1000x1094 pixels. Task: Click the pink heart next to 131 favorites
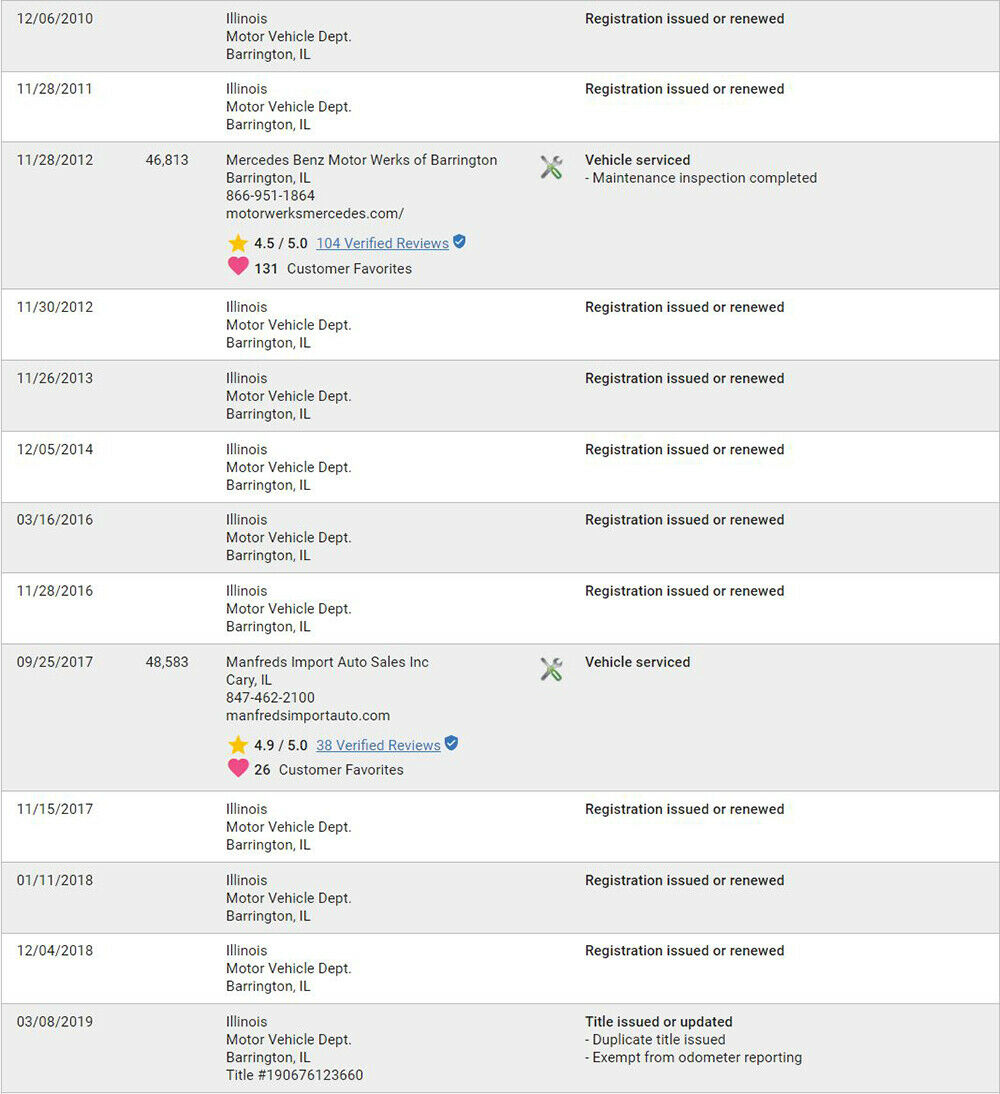238,267
